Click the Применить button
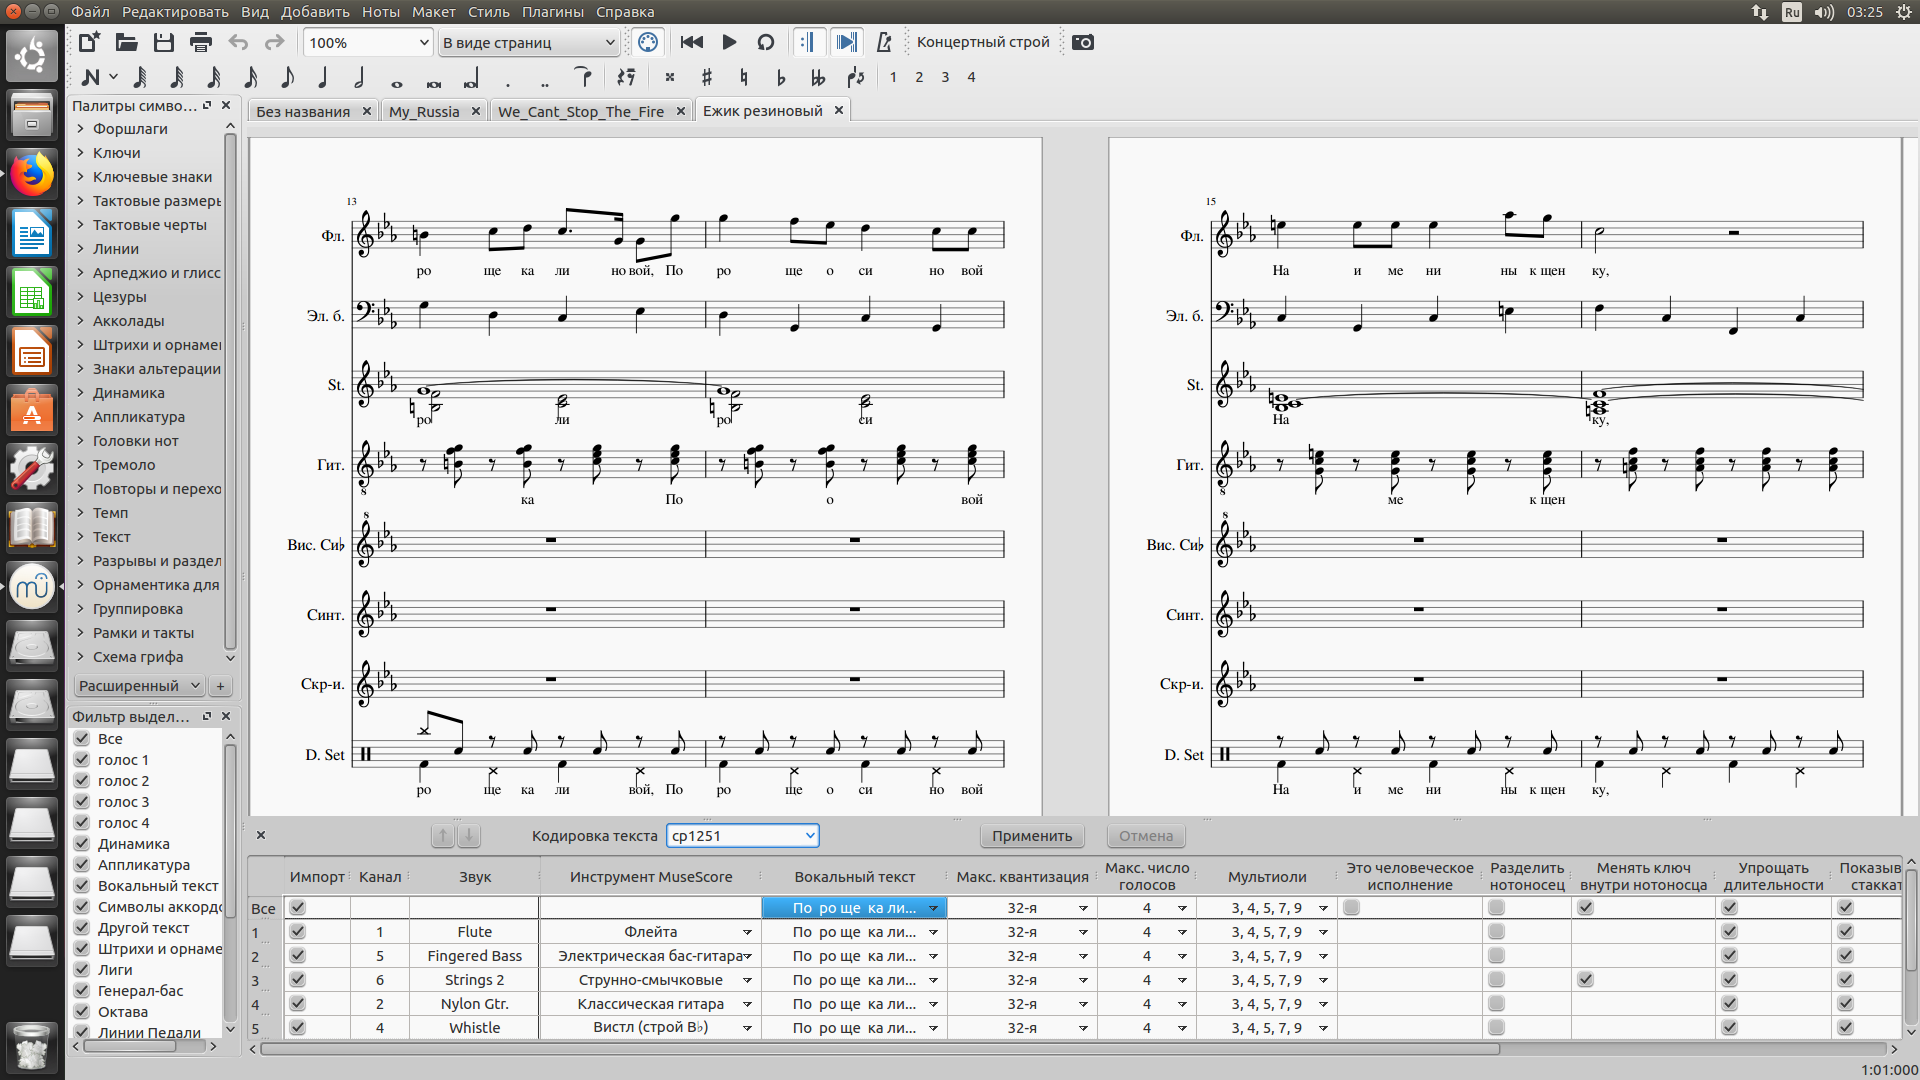1920x1080 pixels. 1034,835
